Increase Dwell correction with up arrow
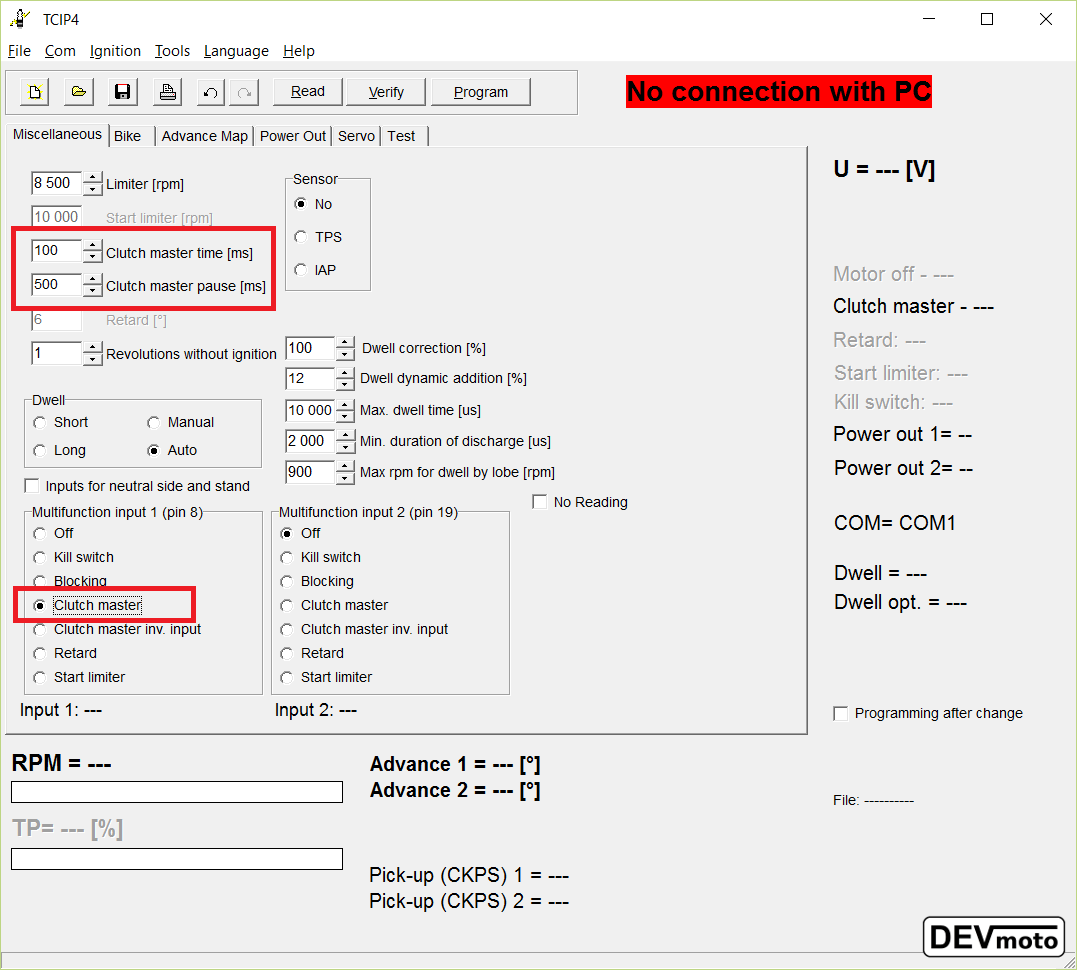Viewport: 1077px width, 970px height. tap(345, 343)
